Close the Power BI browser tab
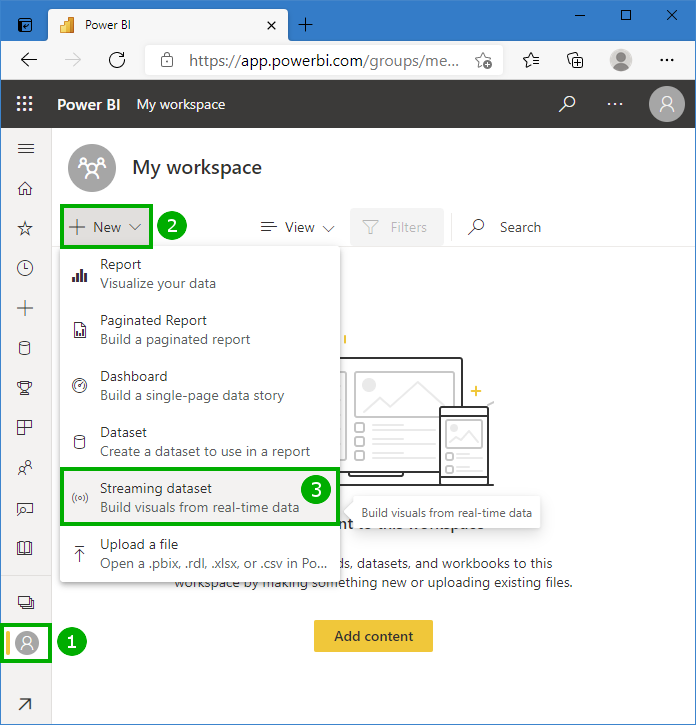696x725 pixels. [271, 25]
